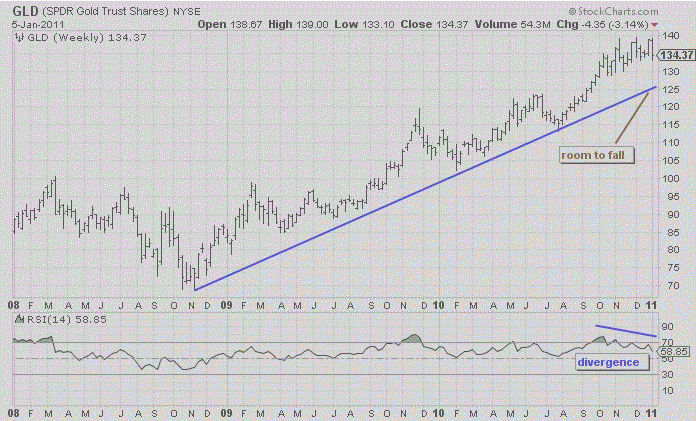
Task: Click the NYSE exchange label
Action: point(186,12)
